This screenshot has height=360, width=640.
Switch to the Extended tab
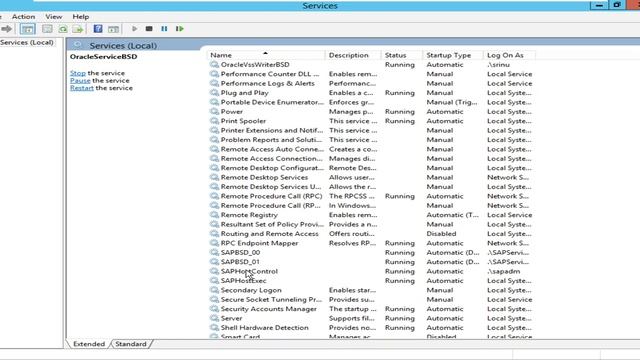89,344
